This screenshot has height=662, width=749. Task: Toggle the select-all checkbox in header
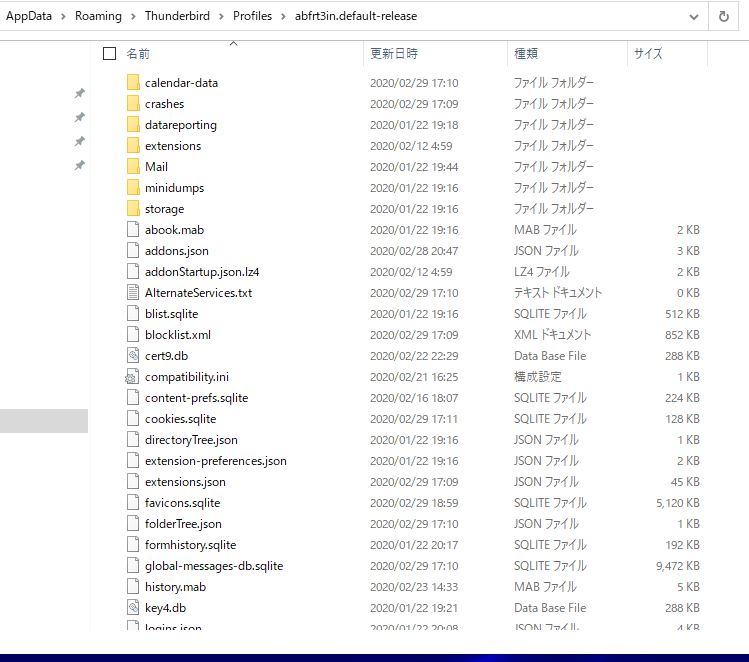(x=110, y=54)
